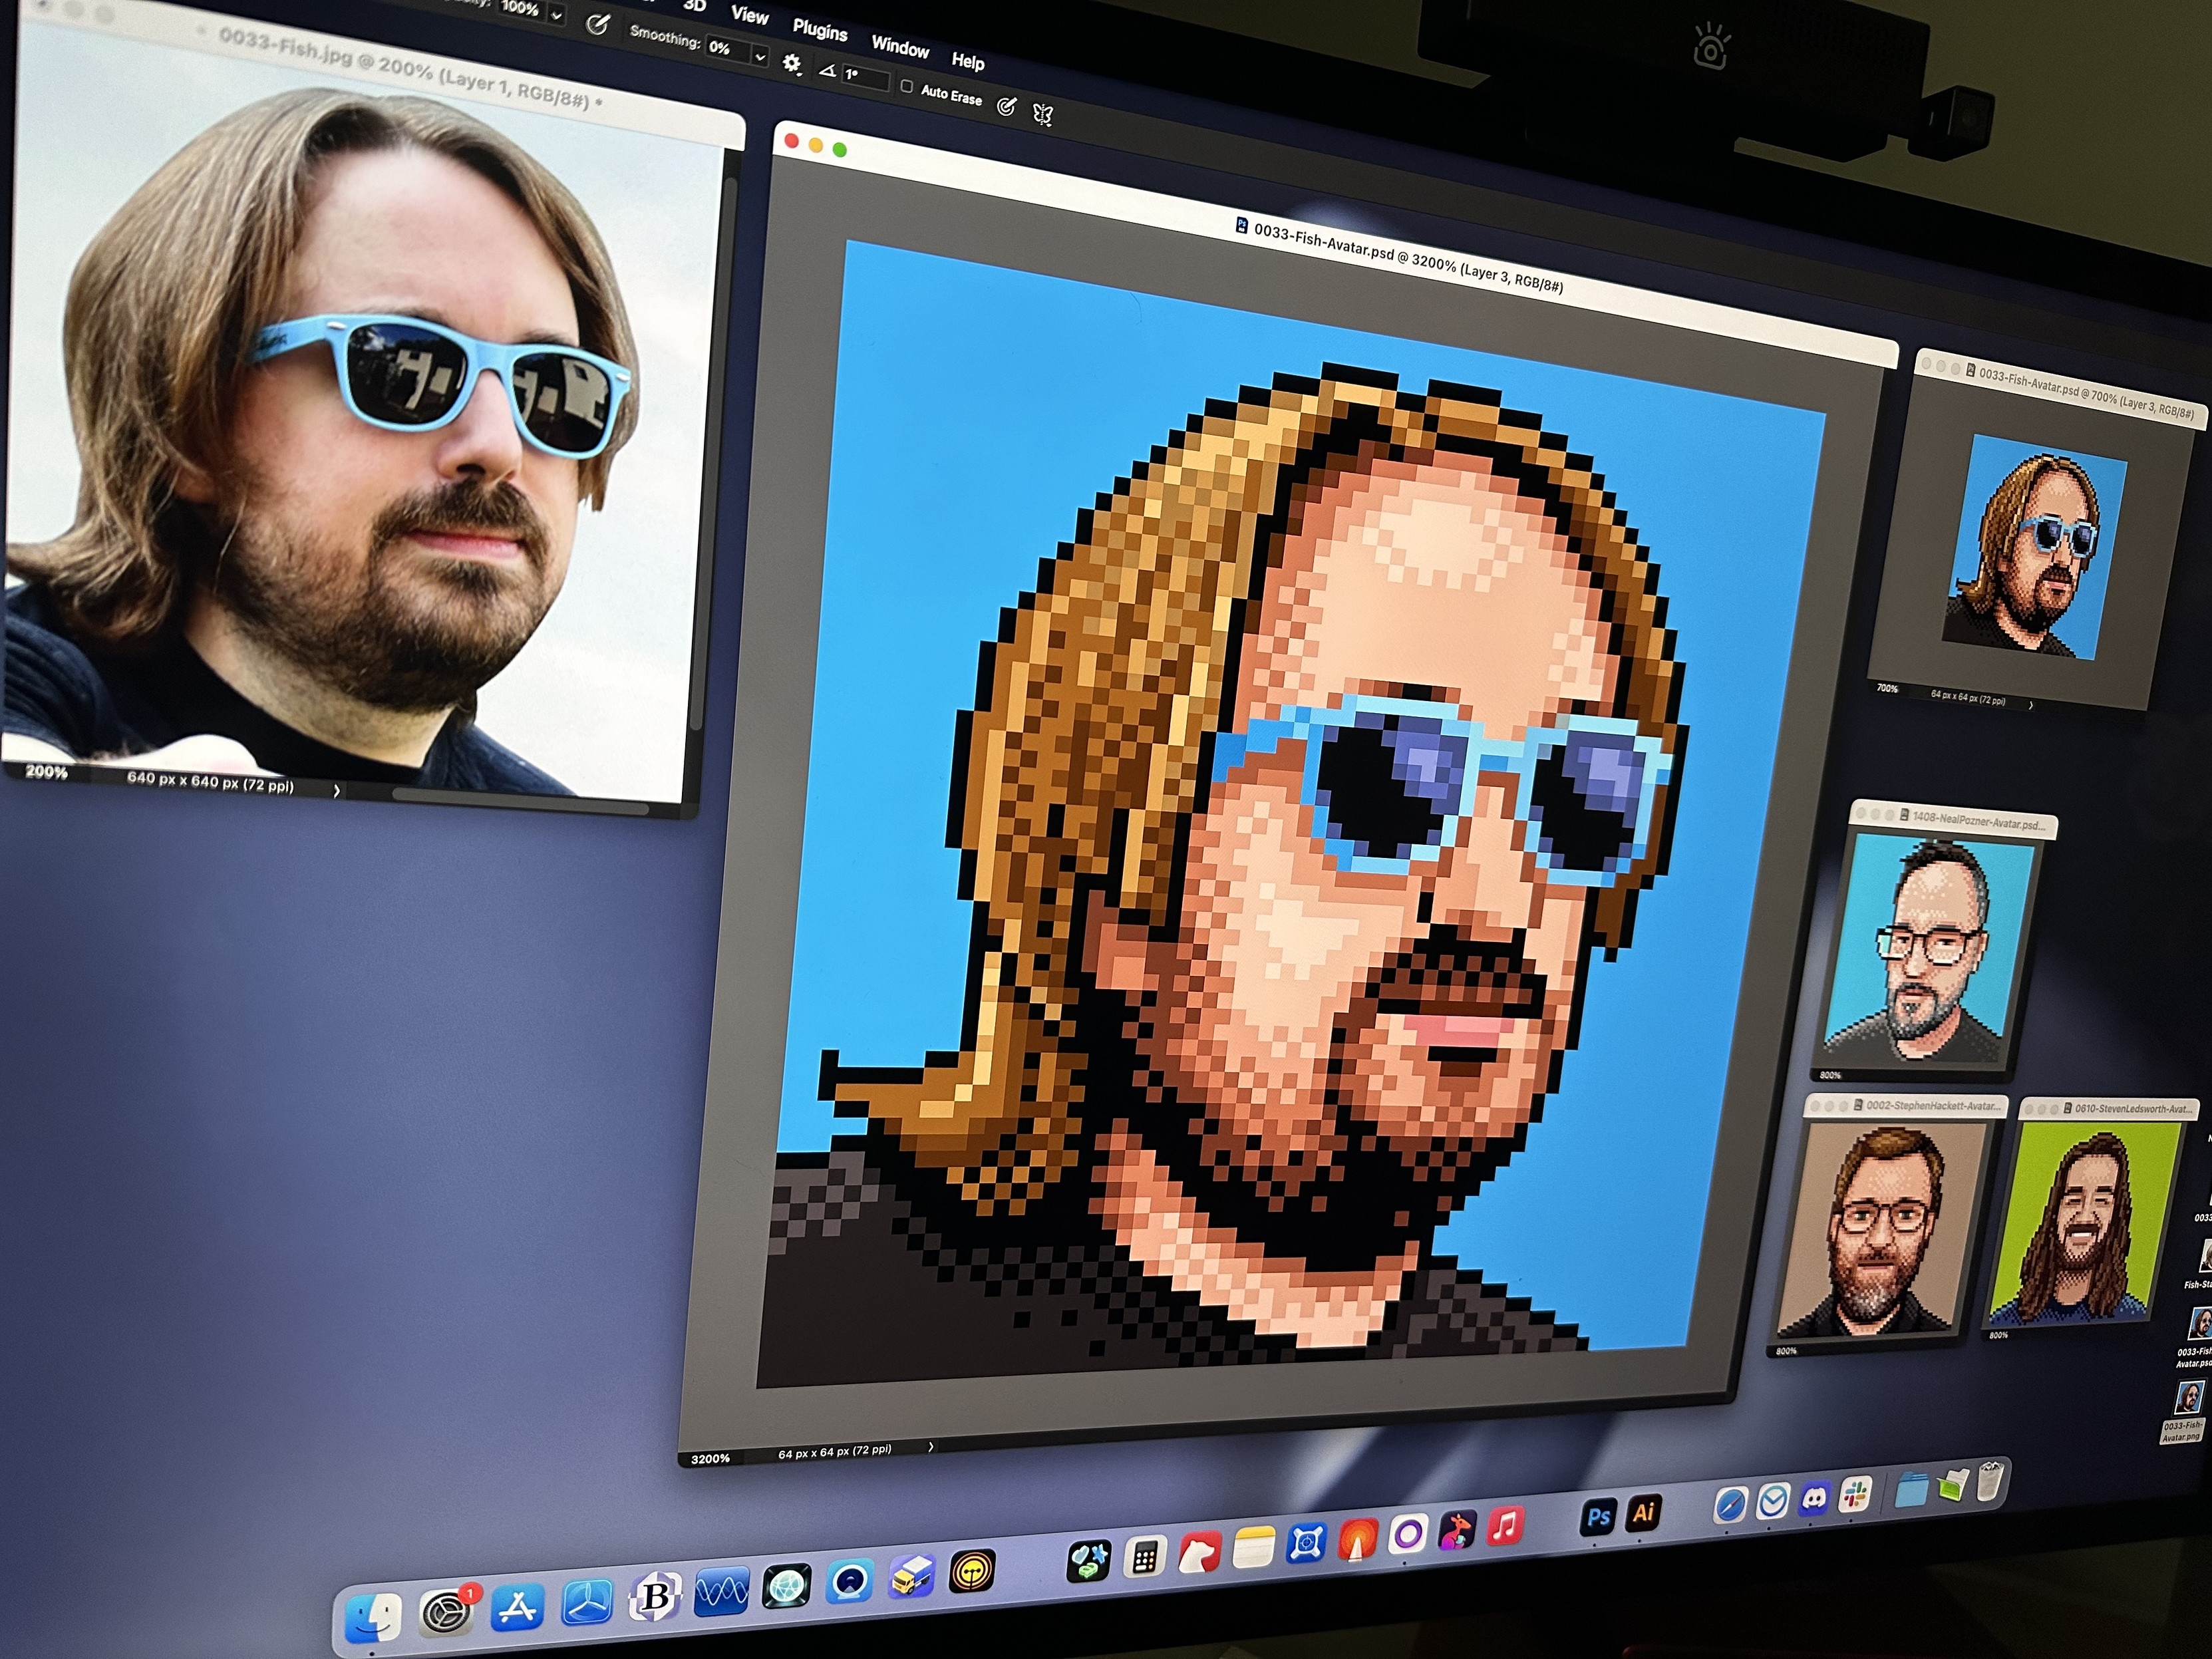Click the Smoothing 0% input field

click(x=729, y=49)
